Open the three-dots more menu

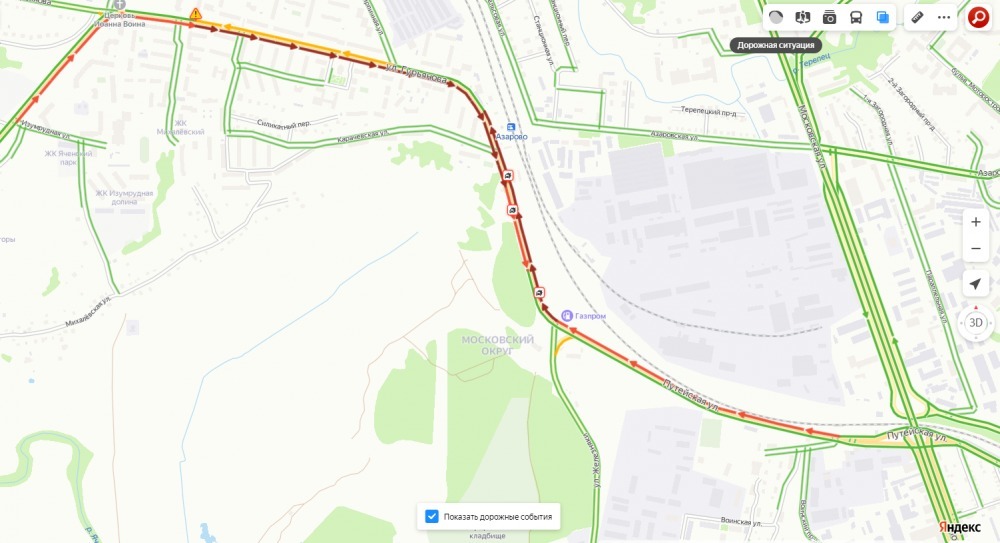pyautogui.click(x=944, y=17)
